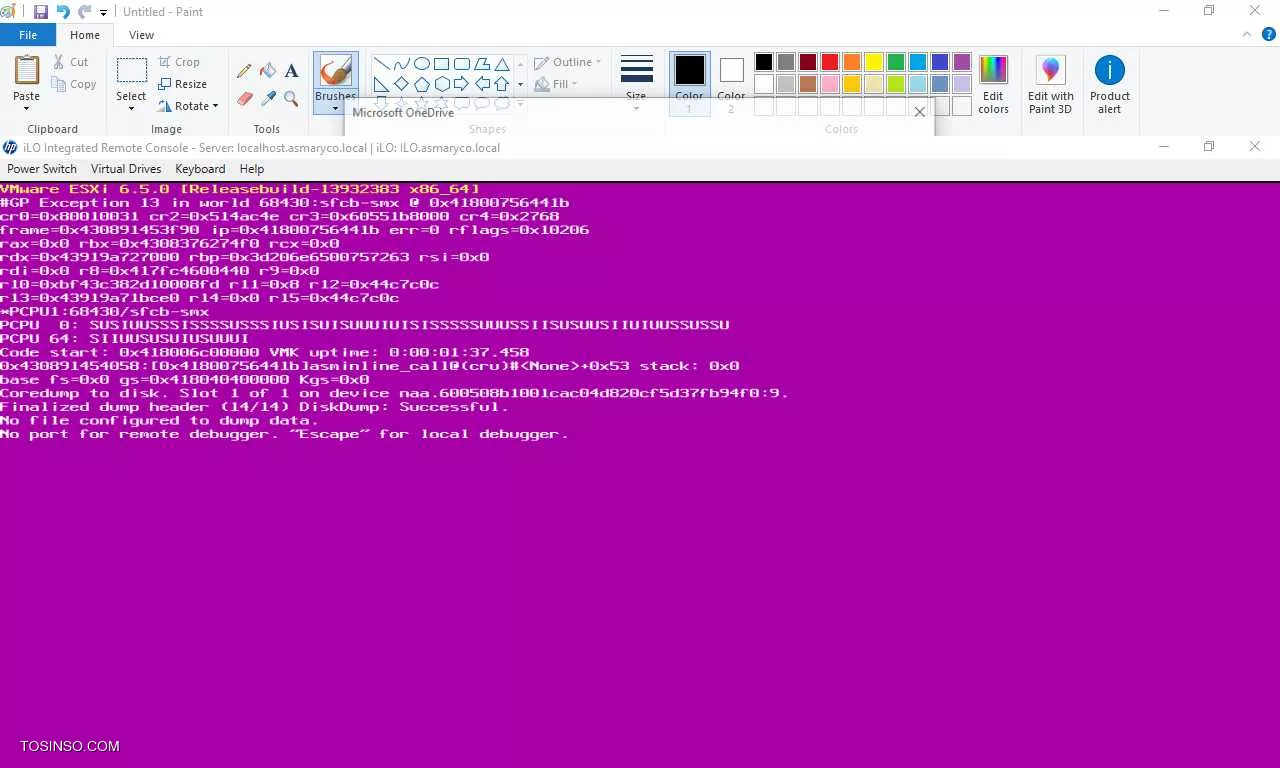The height and width of the screenshot is (768, 1280).
Task: Collapse the Paint ribbon with chevron
Action: [1246, 34]
